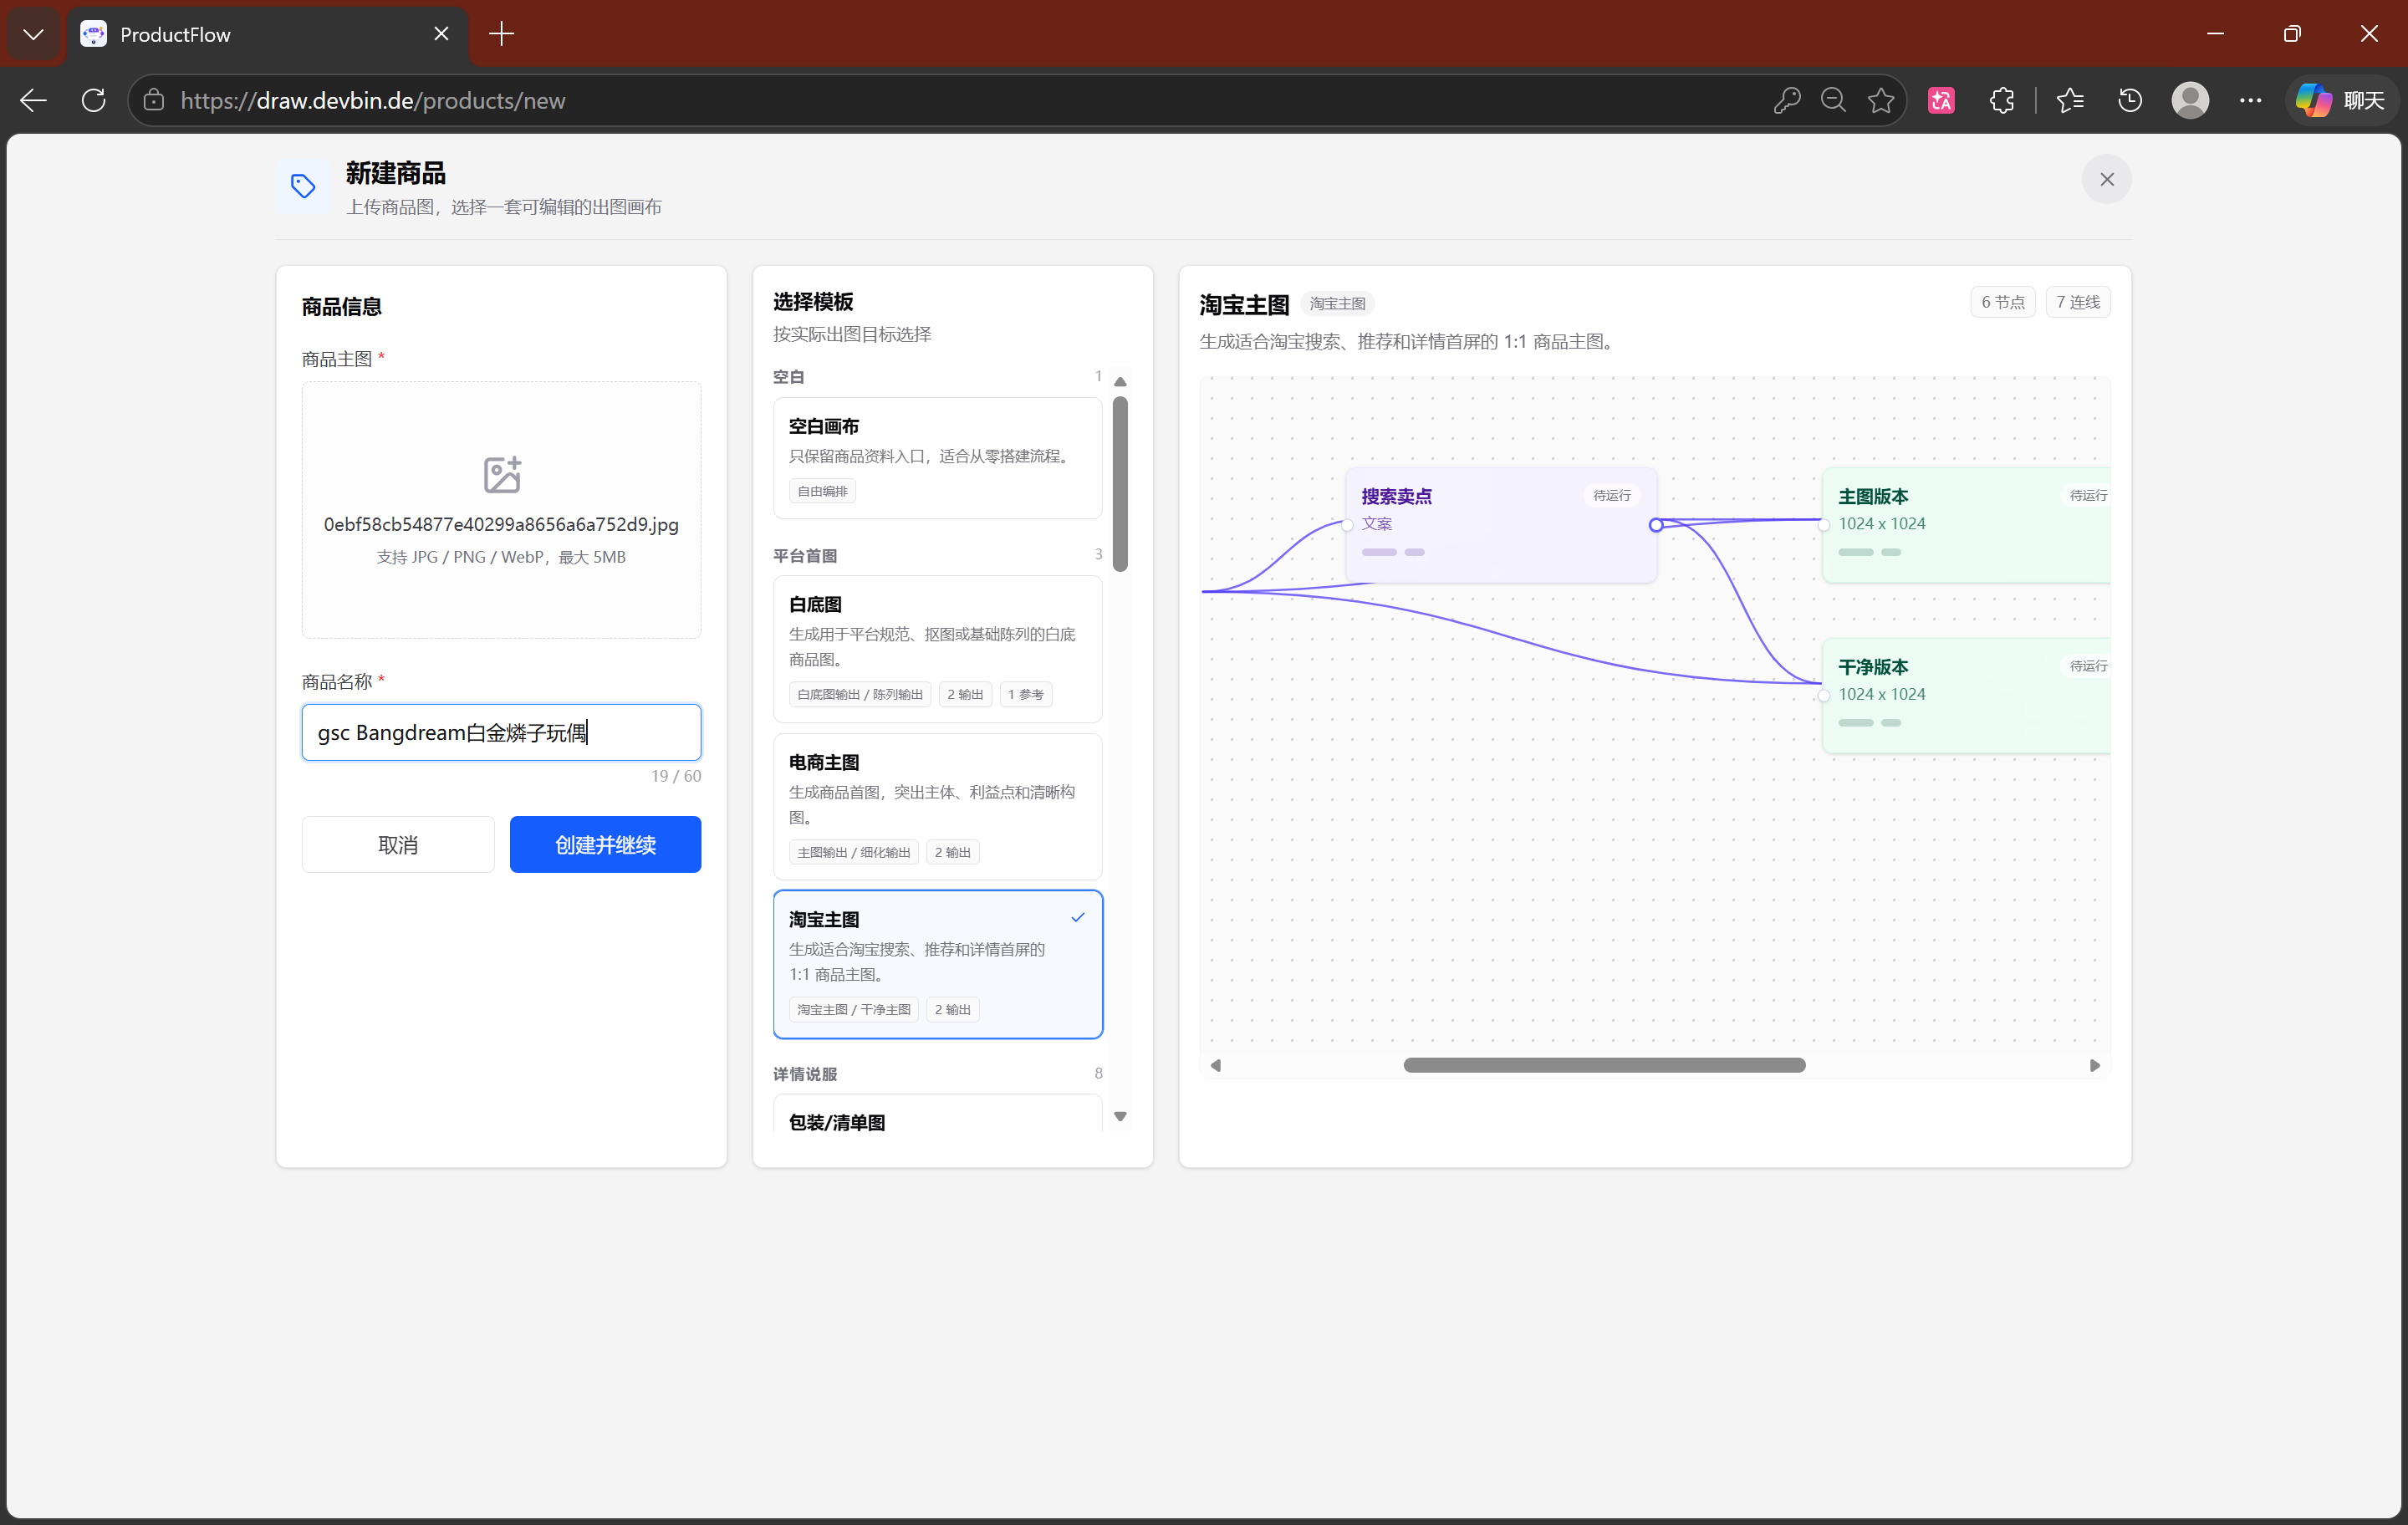Image resolution: width=2408 pixels, height=1525 pixels.
Task: Select the 电商主图 template card
Action: 937,806
